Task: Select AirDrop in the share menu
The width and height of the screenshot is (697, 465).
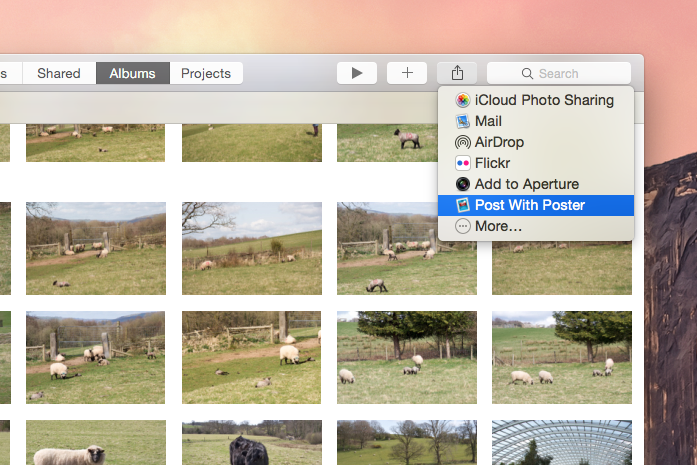Action: 536,142
